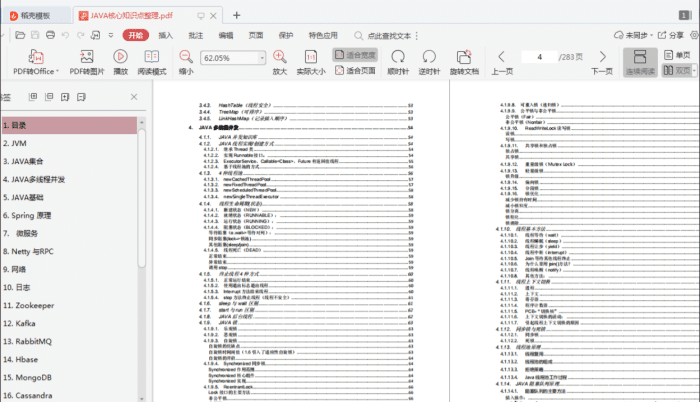This screenshot has width=700, height=402.
Task: Rotate the view clockwise with 顺时针
Action: 398,62
